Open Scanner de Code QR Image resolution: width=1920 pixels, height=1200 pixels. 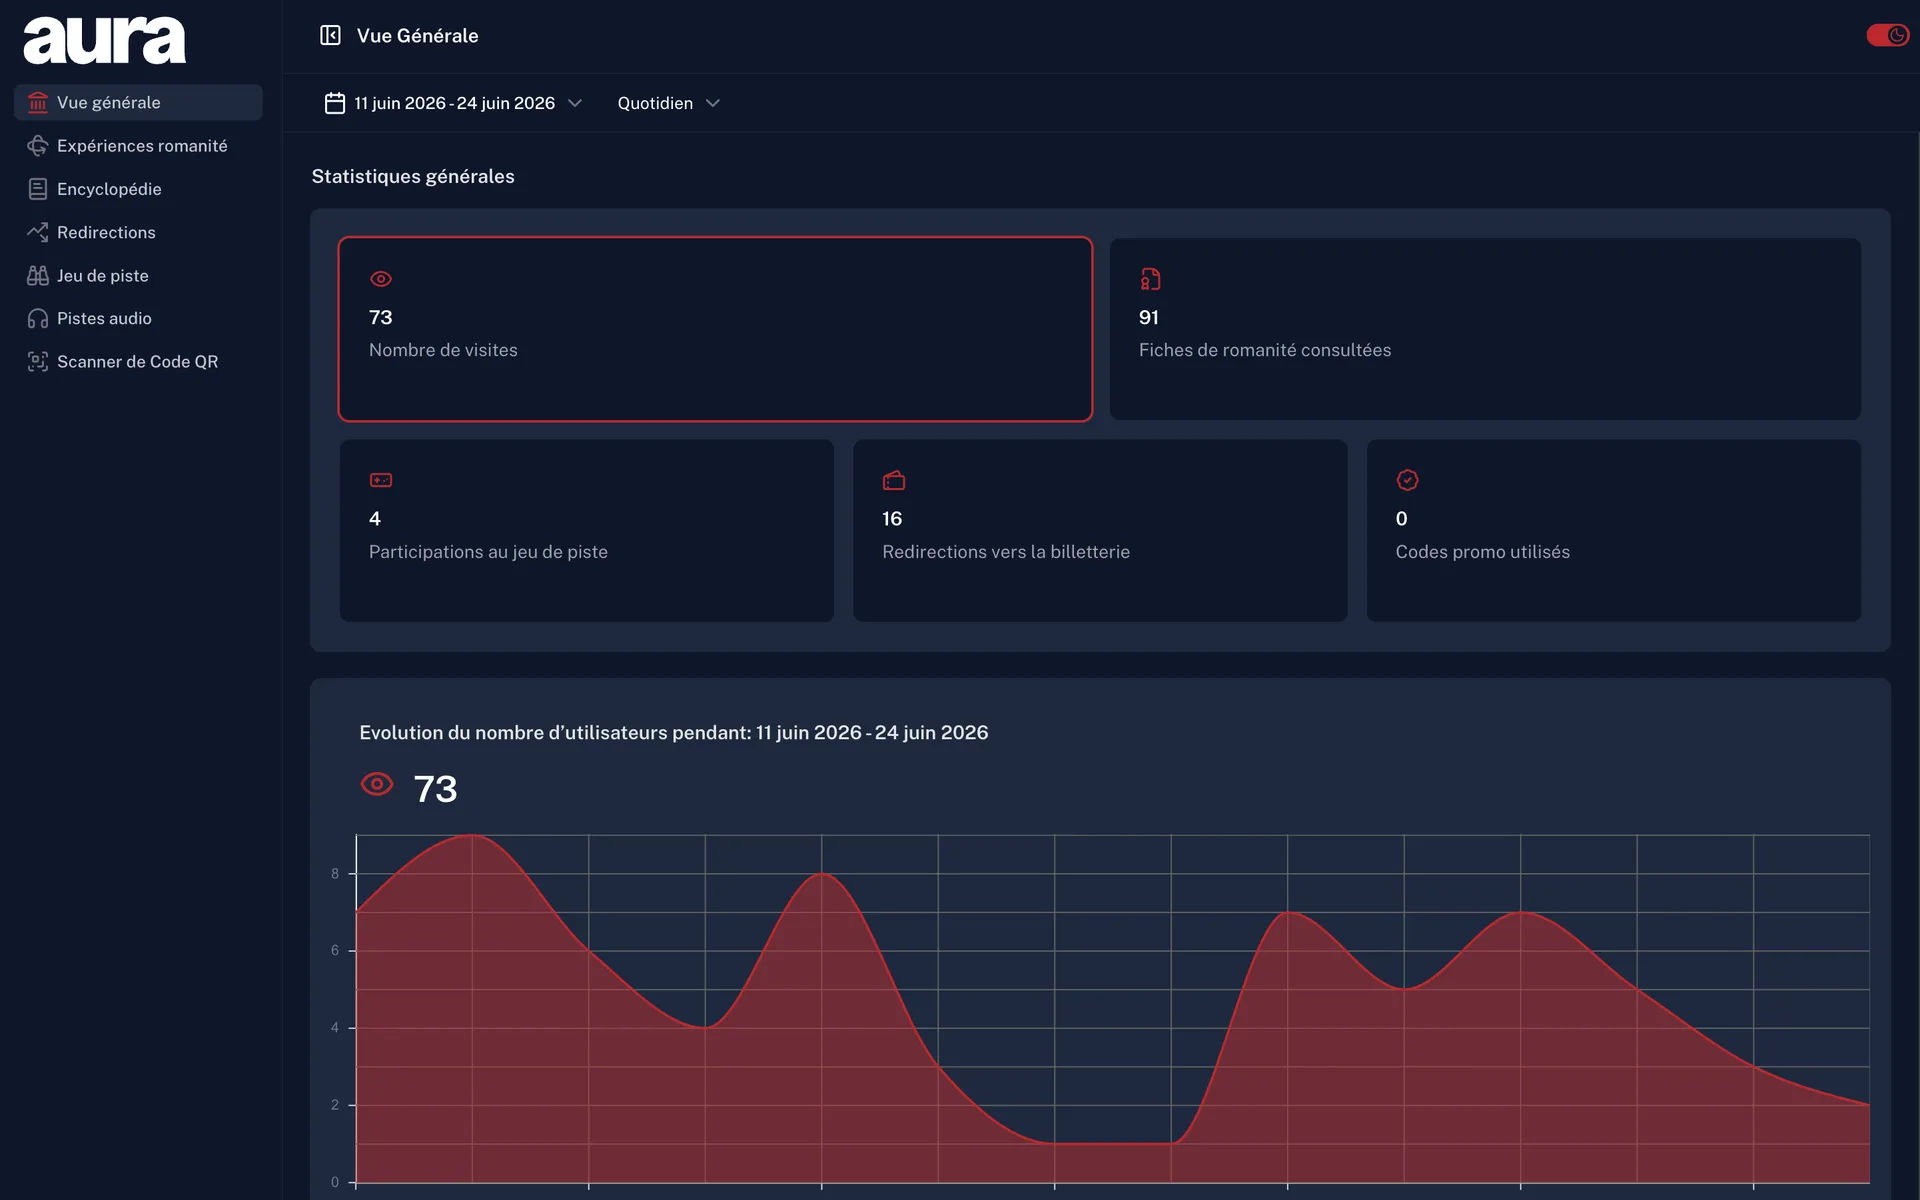click(138, 362)
